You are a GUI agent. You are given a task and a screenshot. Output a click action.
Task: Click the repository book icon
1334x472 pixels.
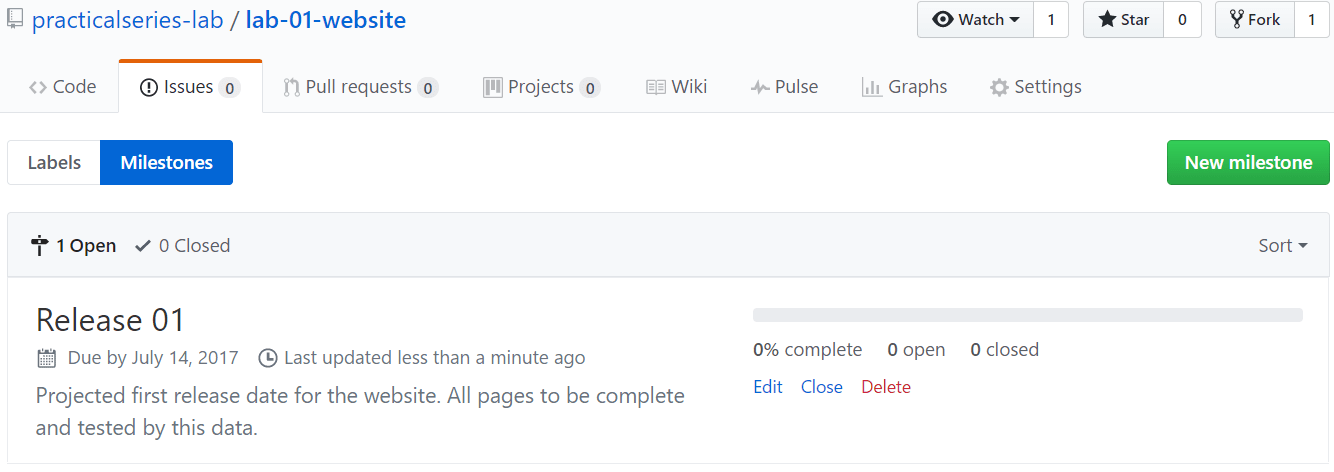pyautogui.click(x=14, y=20)
